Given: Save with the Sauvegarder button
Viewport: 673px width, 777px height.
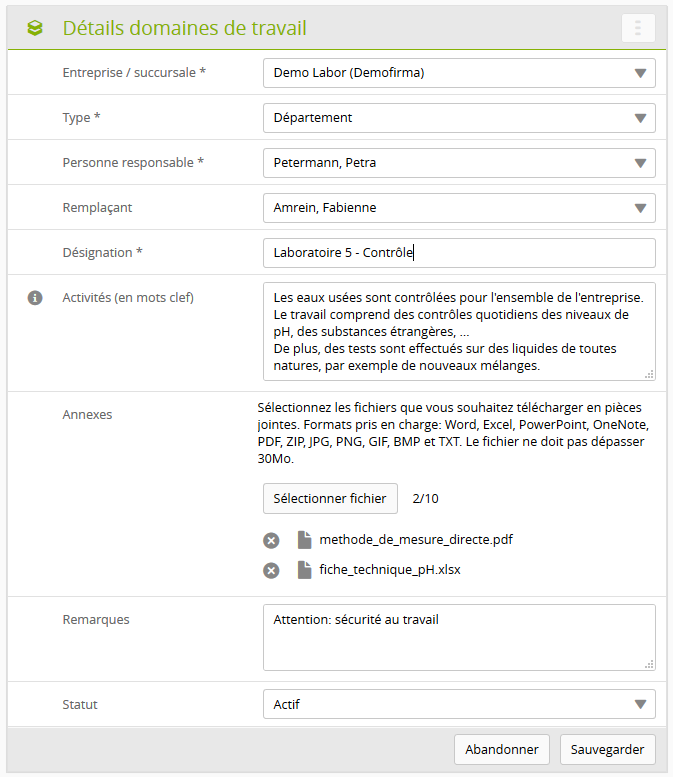Looking at the screenshot, I should pyautogui.click(x=607, y=749).
